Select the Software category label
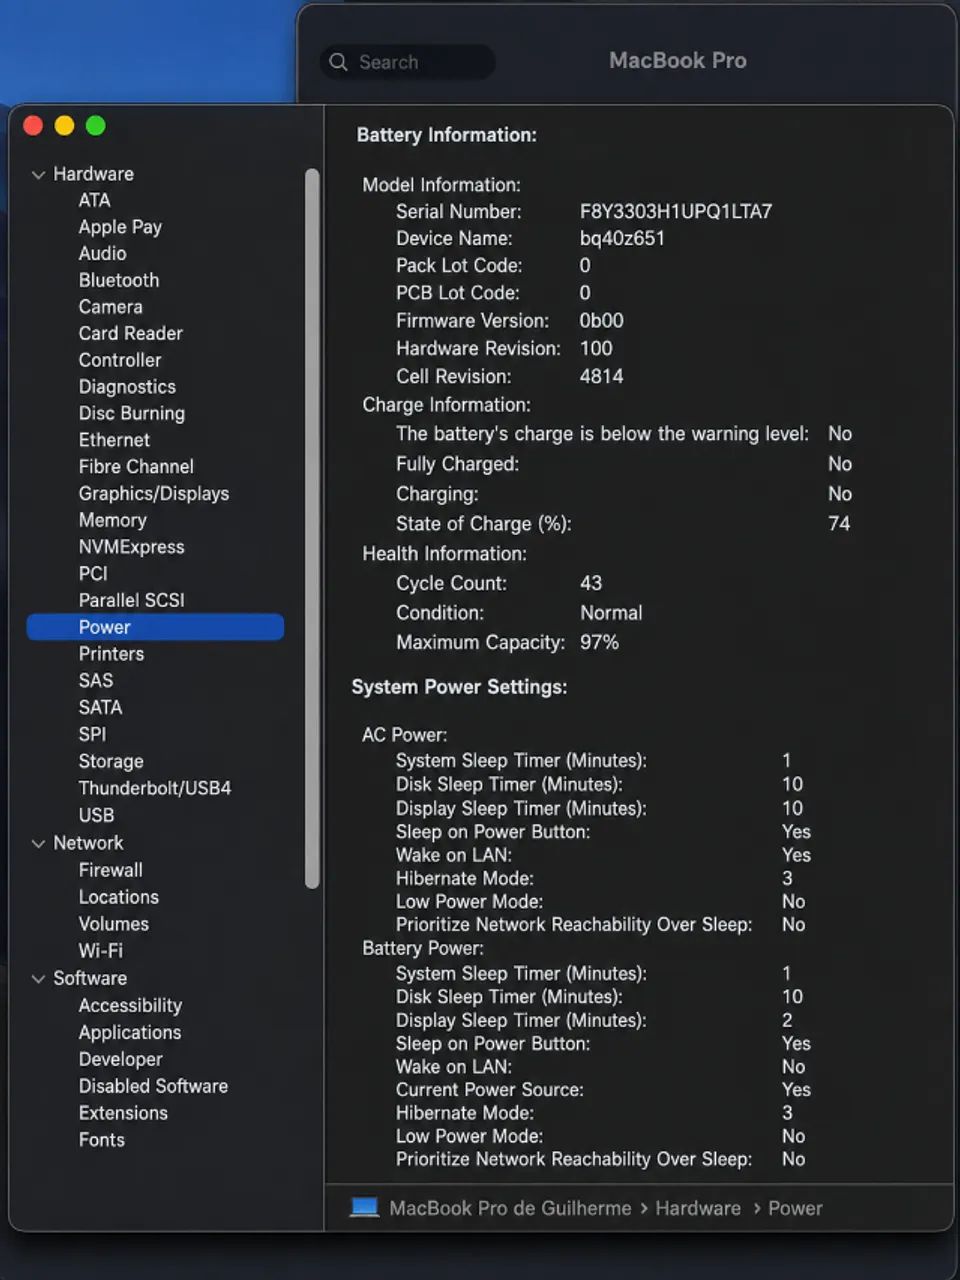This screenshot has height=1280, width=960. [x=90, y=978]
